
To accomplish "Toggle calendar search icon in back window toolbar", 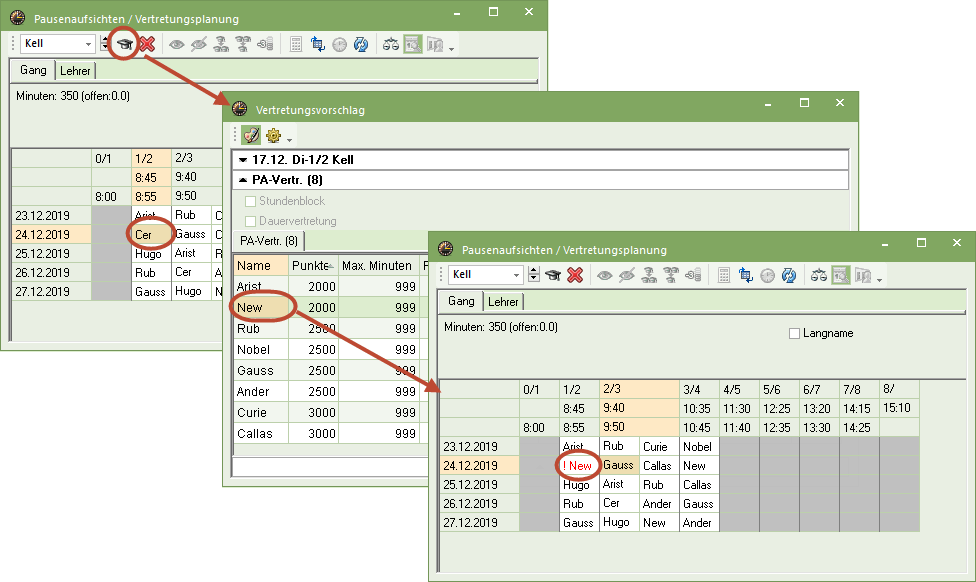I will [413, 44].
